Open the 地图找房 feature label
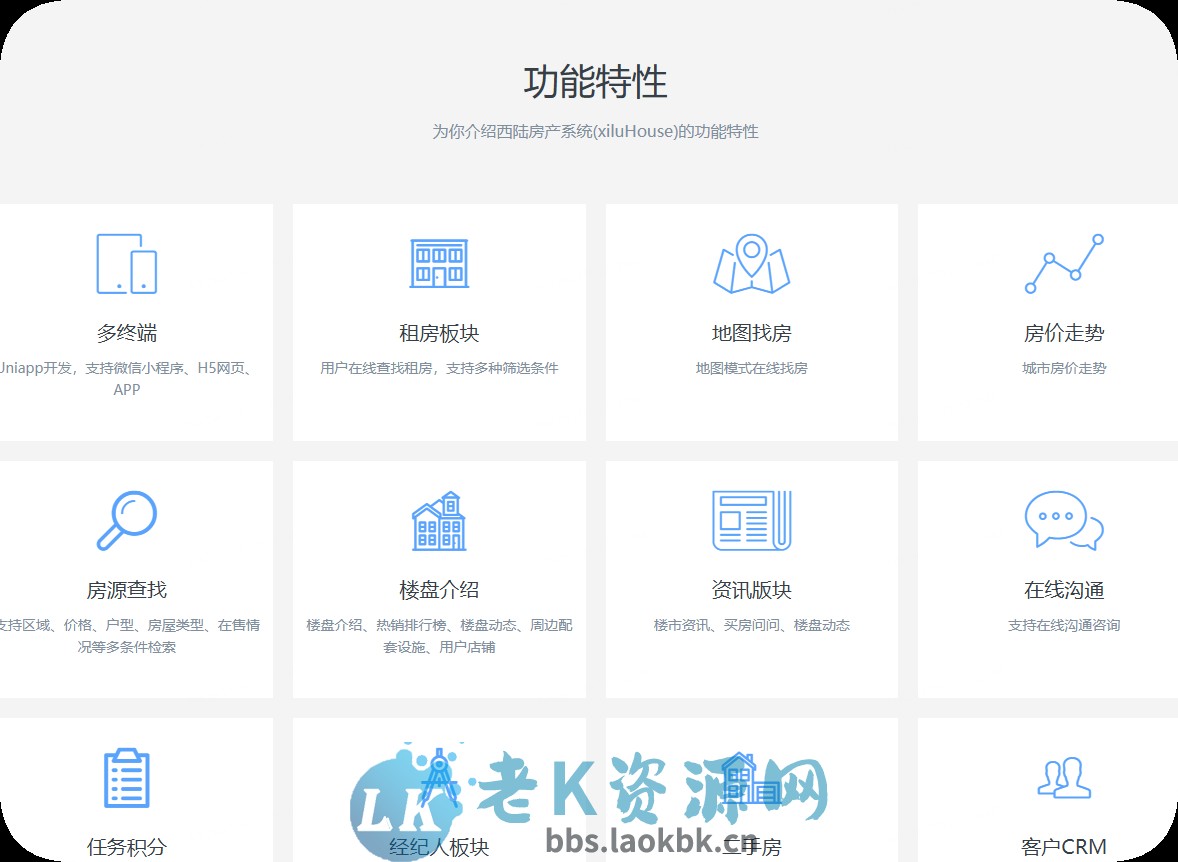Viewport: 1178px width, 862px height. coord(751,333)
